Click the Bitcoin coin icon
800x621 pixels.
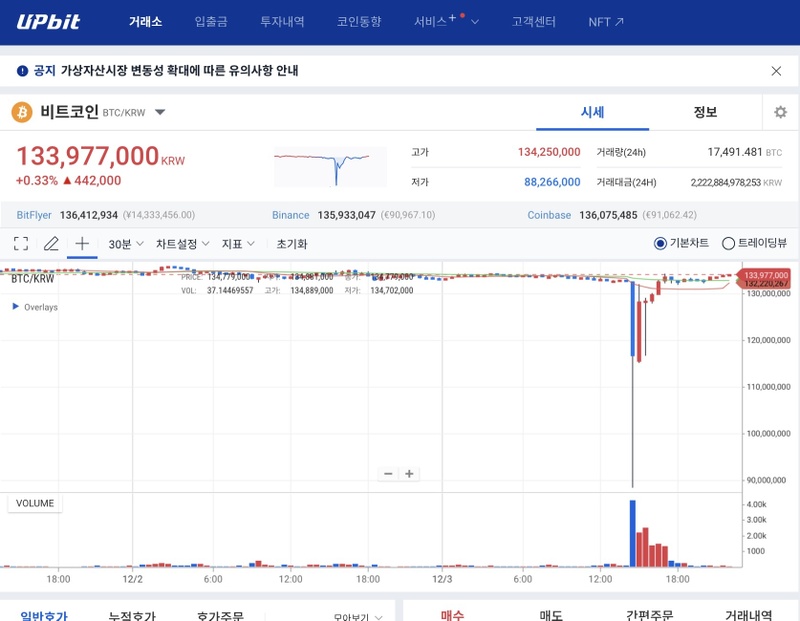coord(22,112)
